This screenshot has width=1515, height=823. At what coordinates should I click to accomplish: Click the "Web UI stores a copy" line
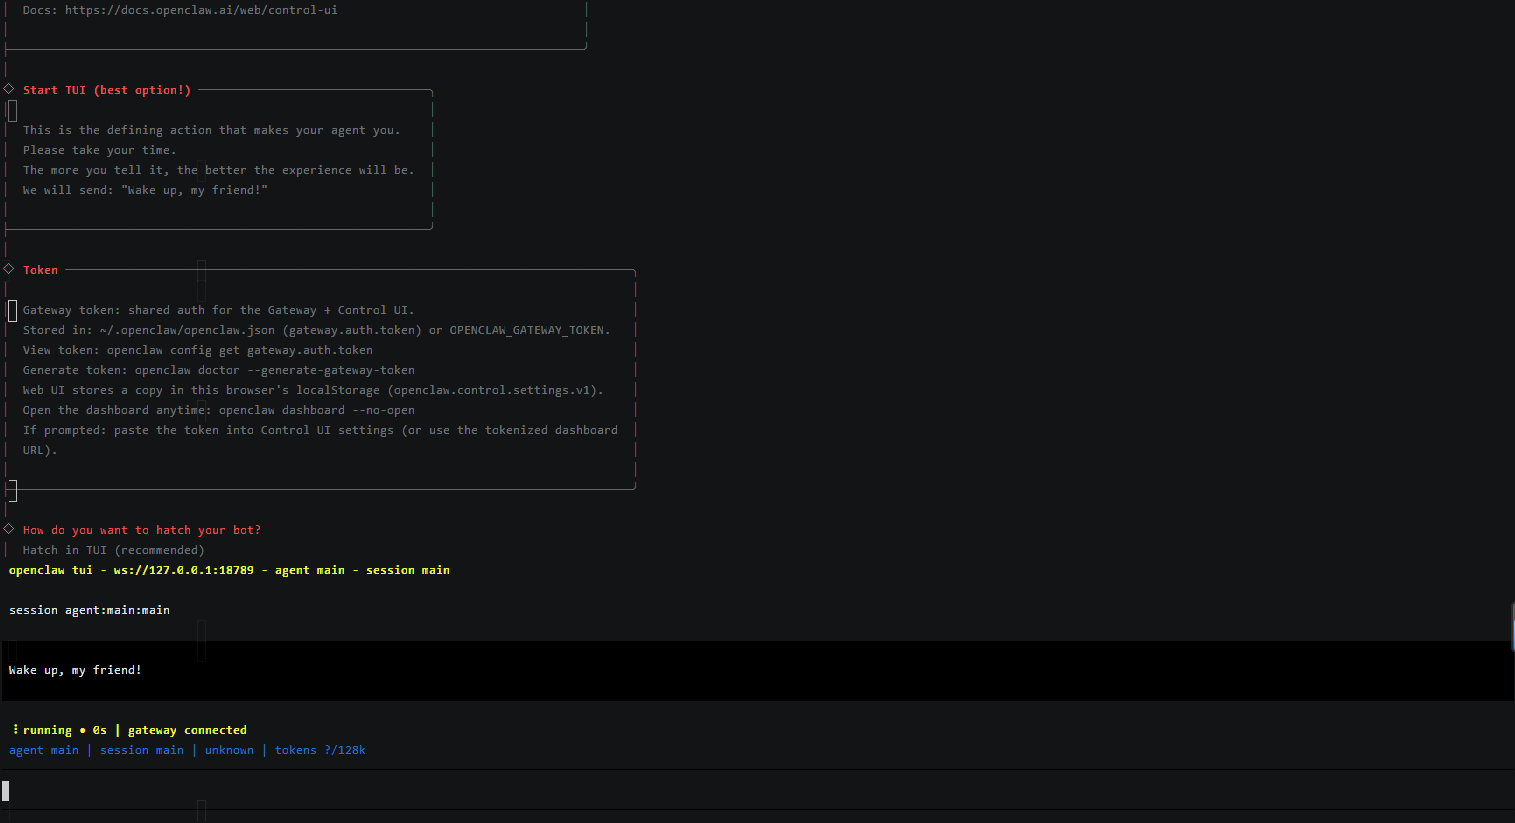click(313, 390)
